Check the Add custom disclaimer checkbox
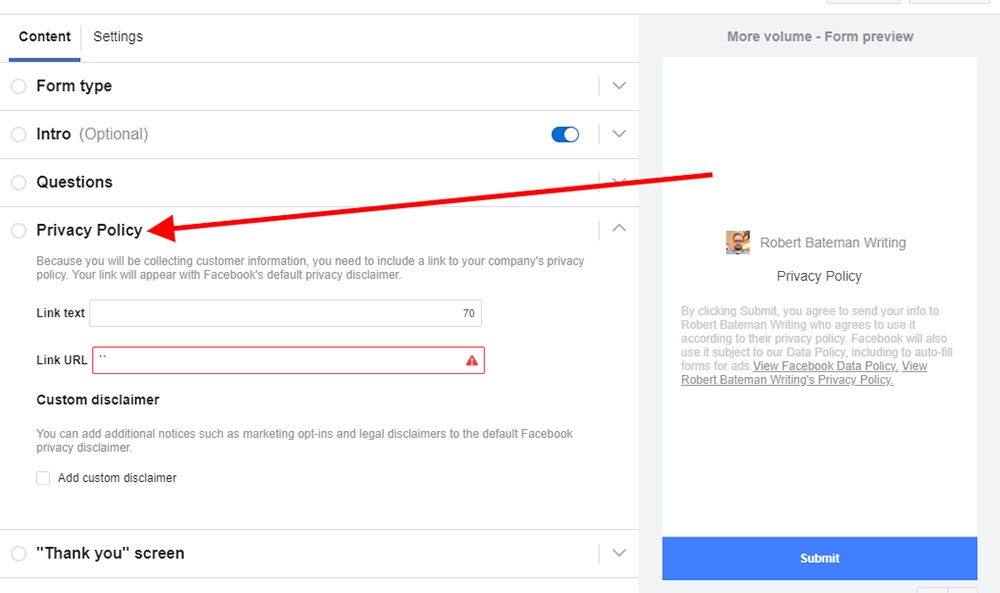Viewport: 1000px width, 593px height. pyautogui.click(x=43, y=478)
